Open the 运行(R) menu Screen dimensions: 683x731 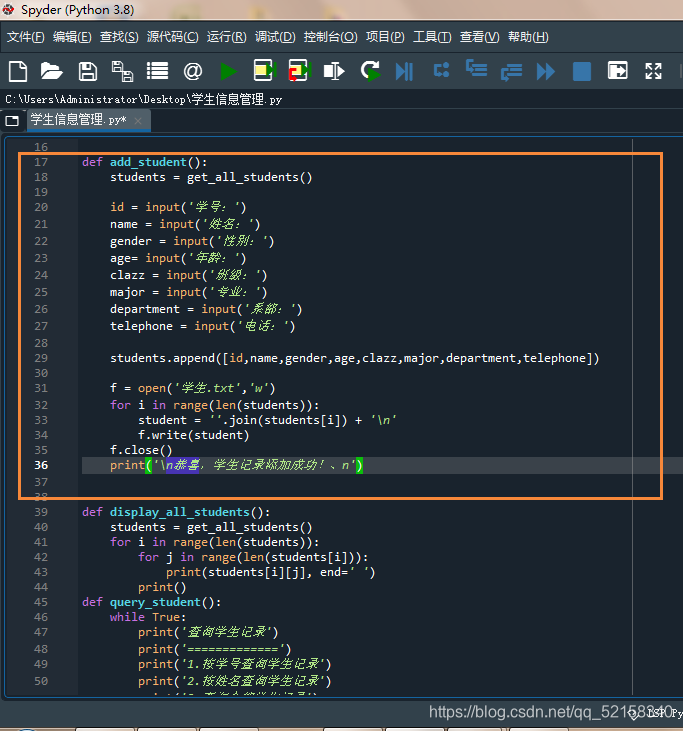(x=227, y=37)
